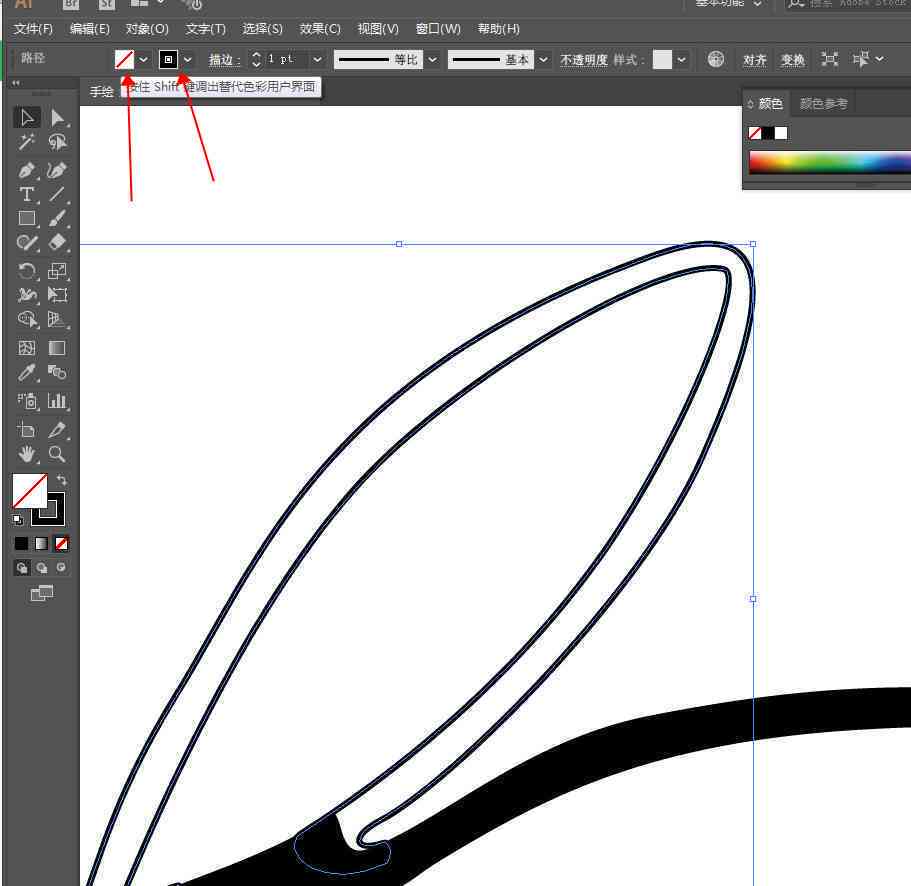Screen dimensions: 911x886
Task: Open fill color dropdown in control bar
Action: [144, 59]
